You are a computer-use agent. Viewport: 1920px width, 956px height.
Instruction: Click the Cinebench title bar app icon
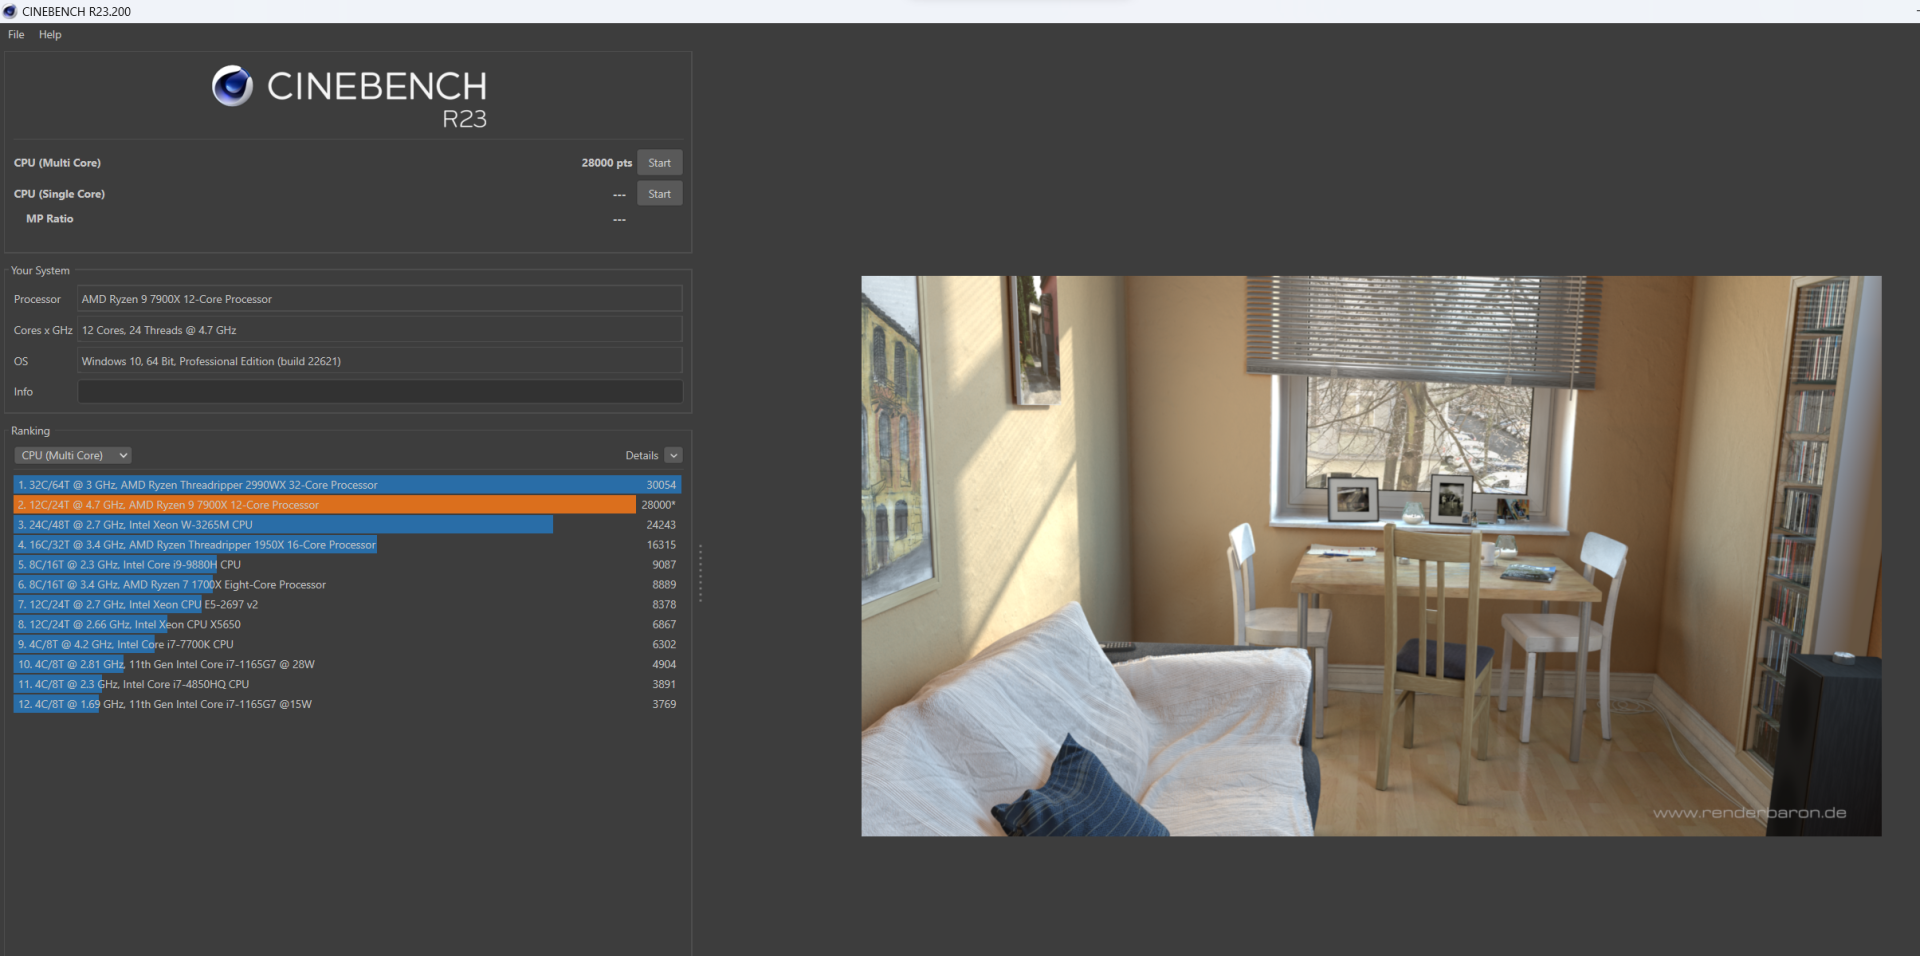(x=10, y=11)
